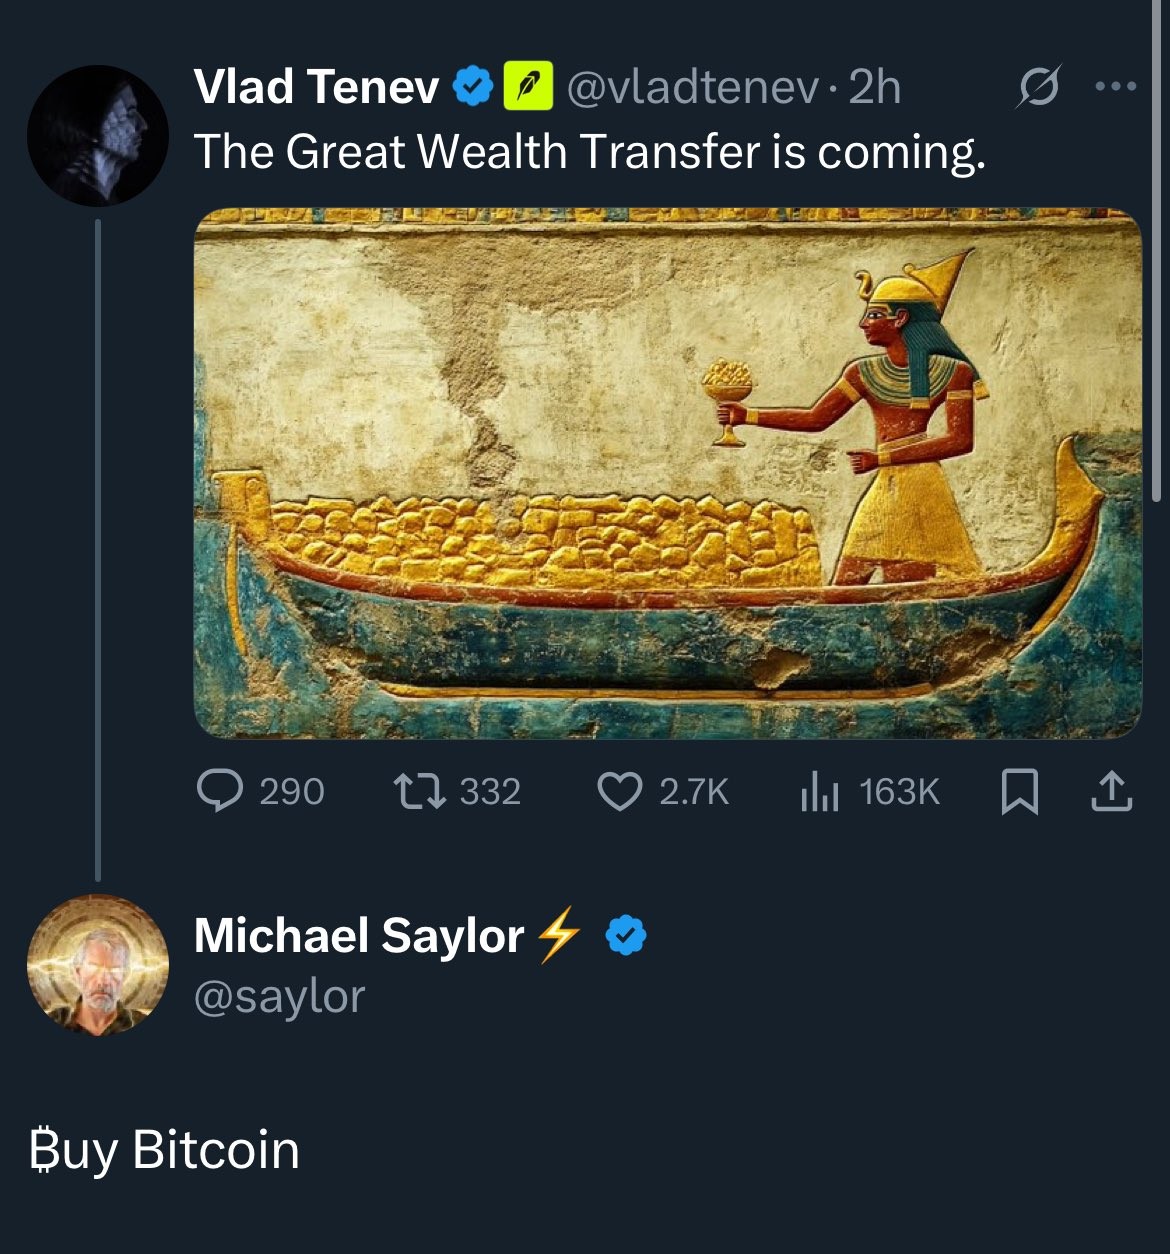Screen dimensions: 1170x1254
Task: Open the Egyptian gold boat image
Action: tap(668, 473)
